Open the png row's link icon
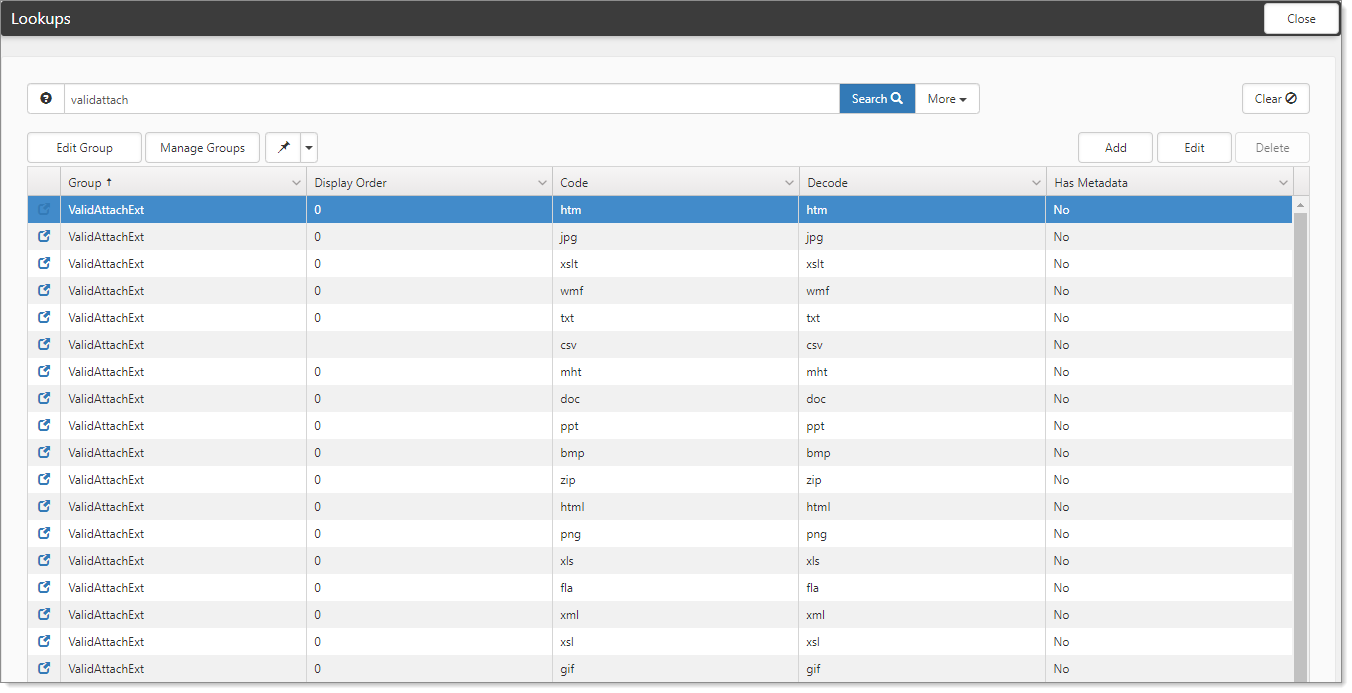1352x693 pixels. 44,534
